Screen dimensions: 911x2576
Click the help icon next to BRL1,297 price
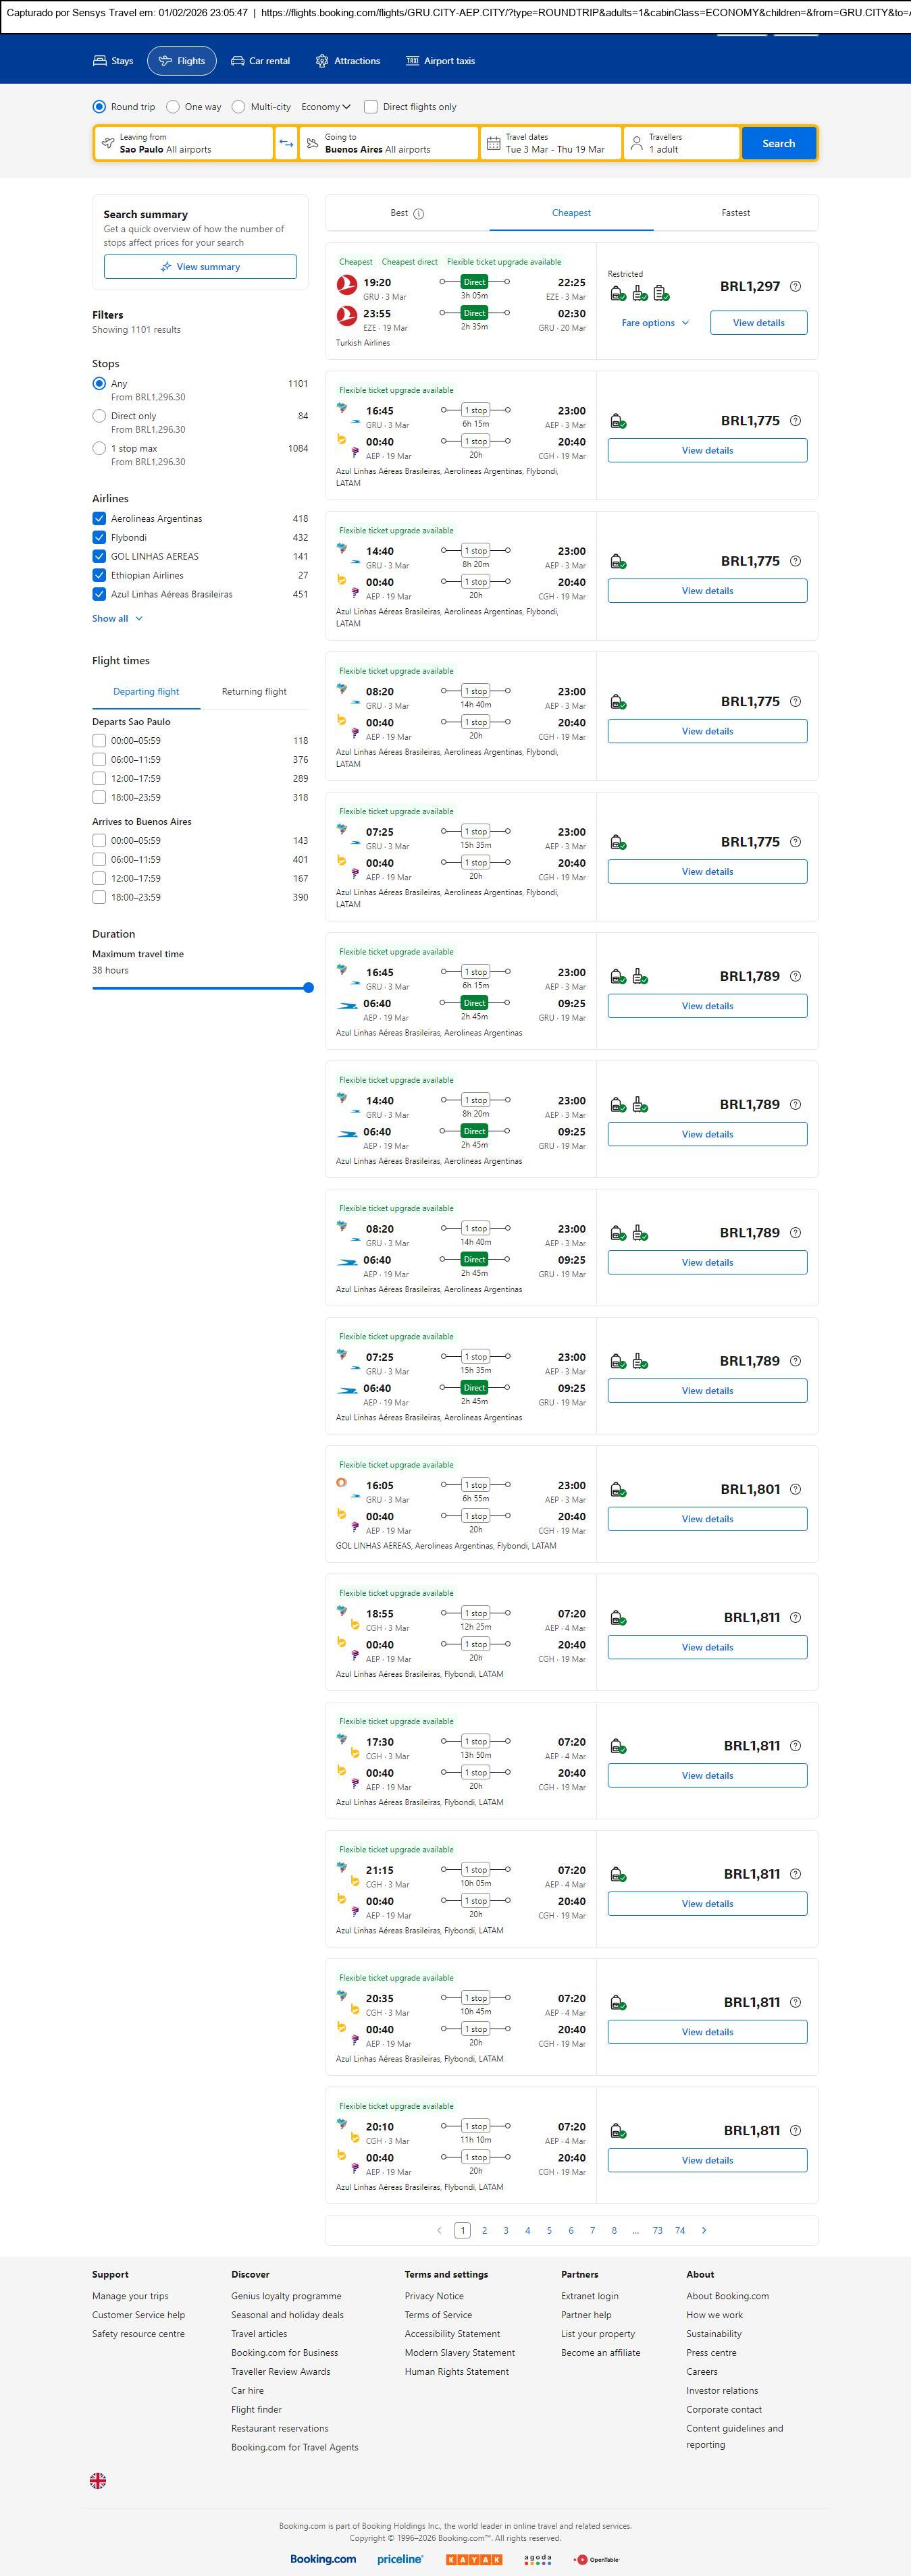coord(795,286)
